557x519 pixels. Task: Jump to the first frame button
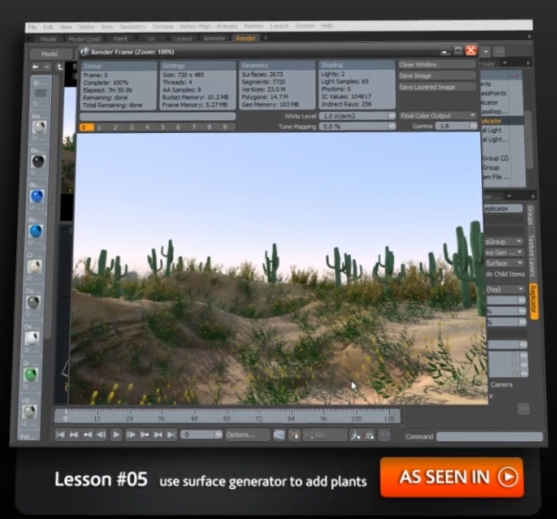60,434
